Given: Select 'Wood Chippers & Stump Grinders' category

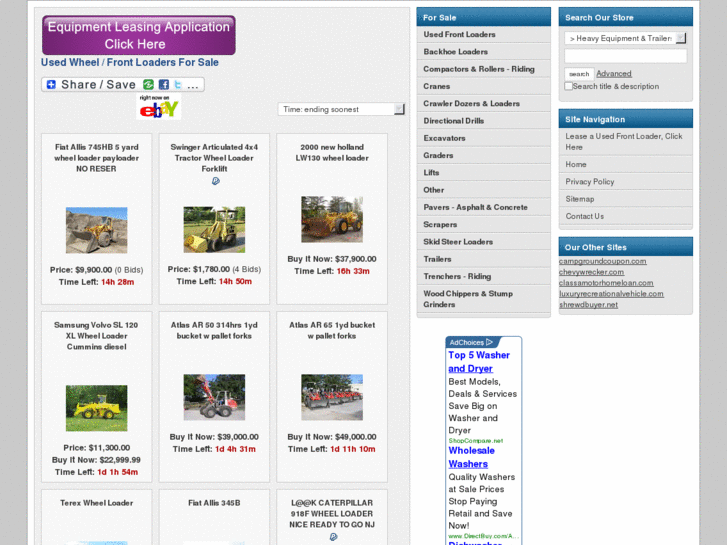Looking at the screenshot, I should pos(484,299).
